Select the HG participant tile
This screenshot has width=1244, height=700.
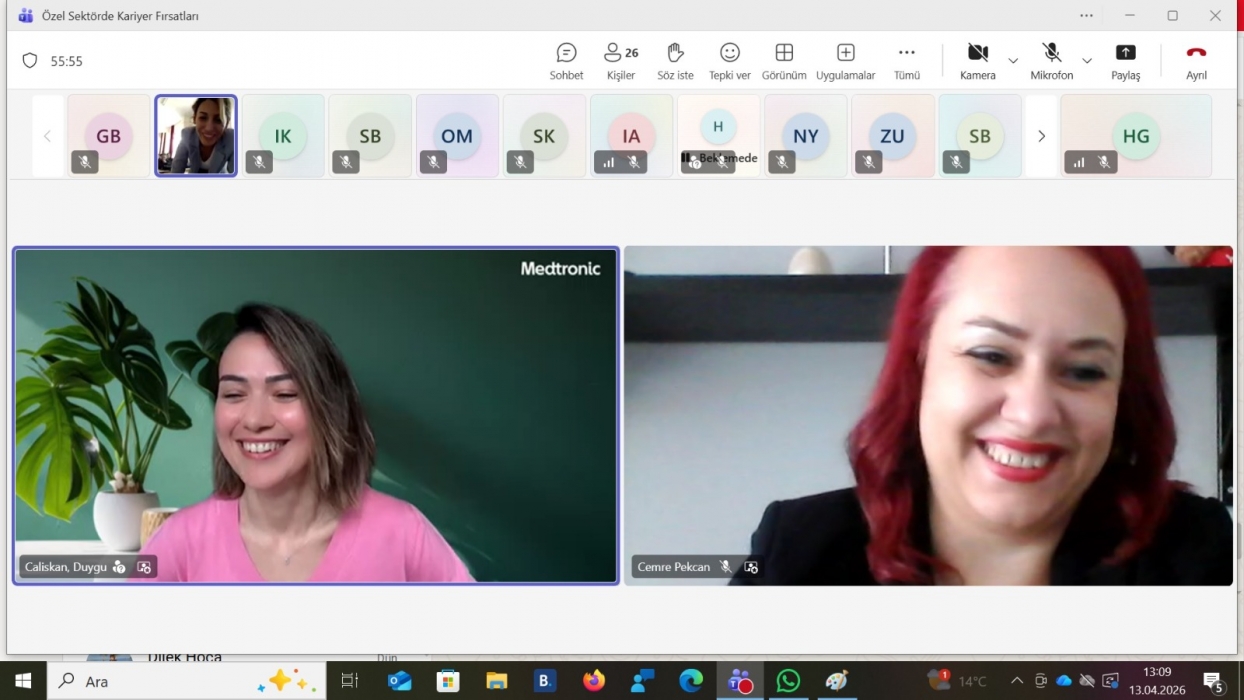[1135, 136]
